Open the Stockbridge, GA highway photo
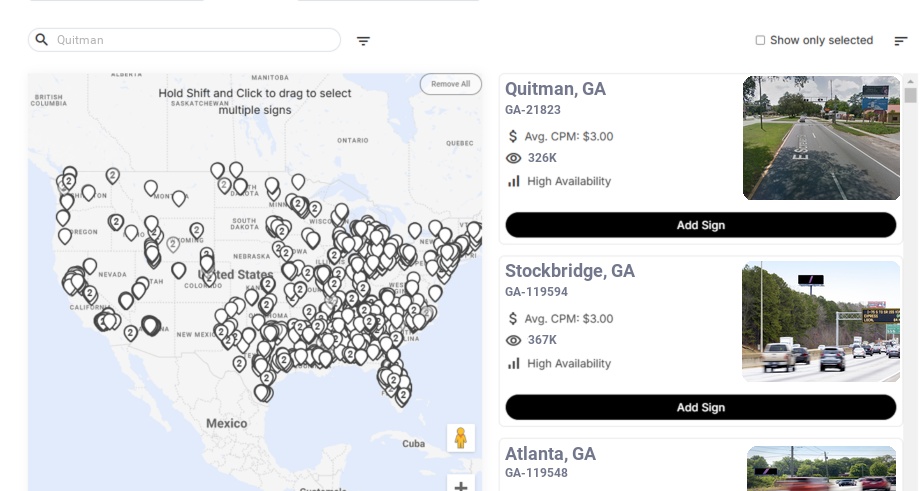The height and width of the screenshot is (491, 920). tap(821, 321)
